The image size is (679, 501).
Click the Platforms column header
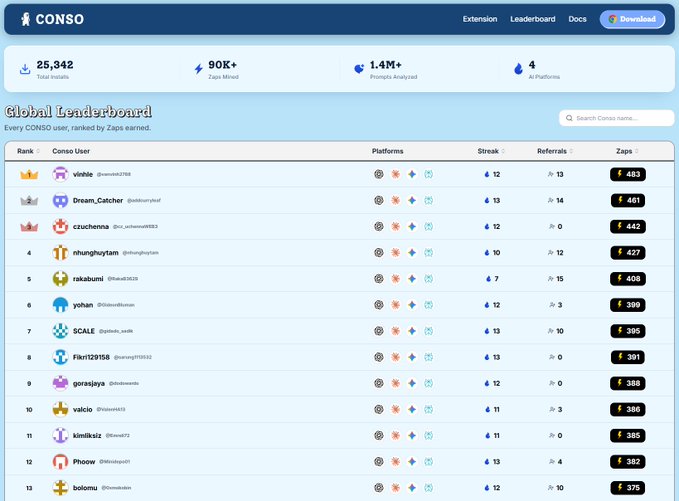coord(388,151)
